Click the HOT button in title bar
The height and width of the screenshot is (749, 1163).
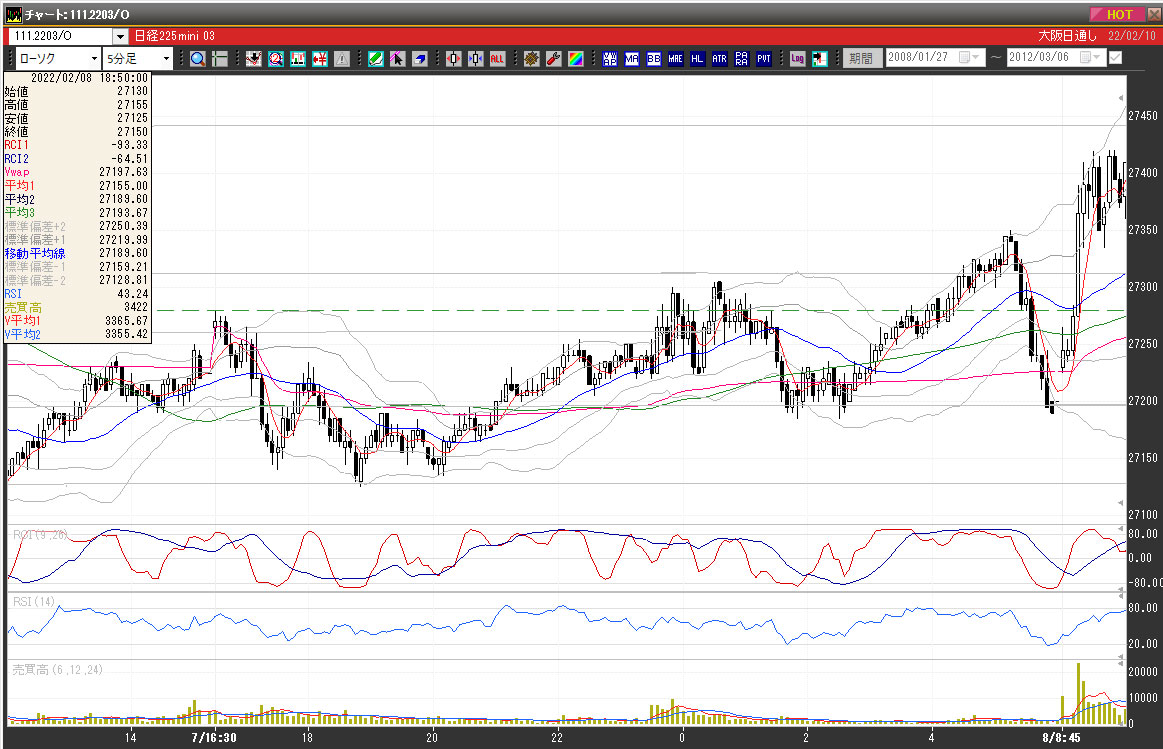pyautogui.click(x=1118, y=14)
